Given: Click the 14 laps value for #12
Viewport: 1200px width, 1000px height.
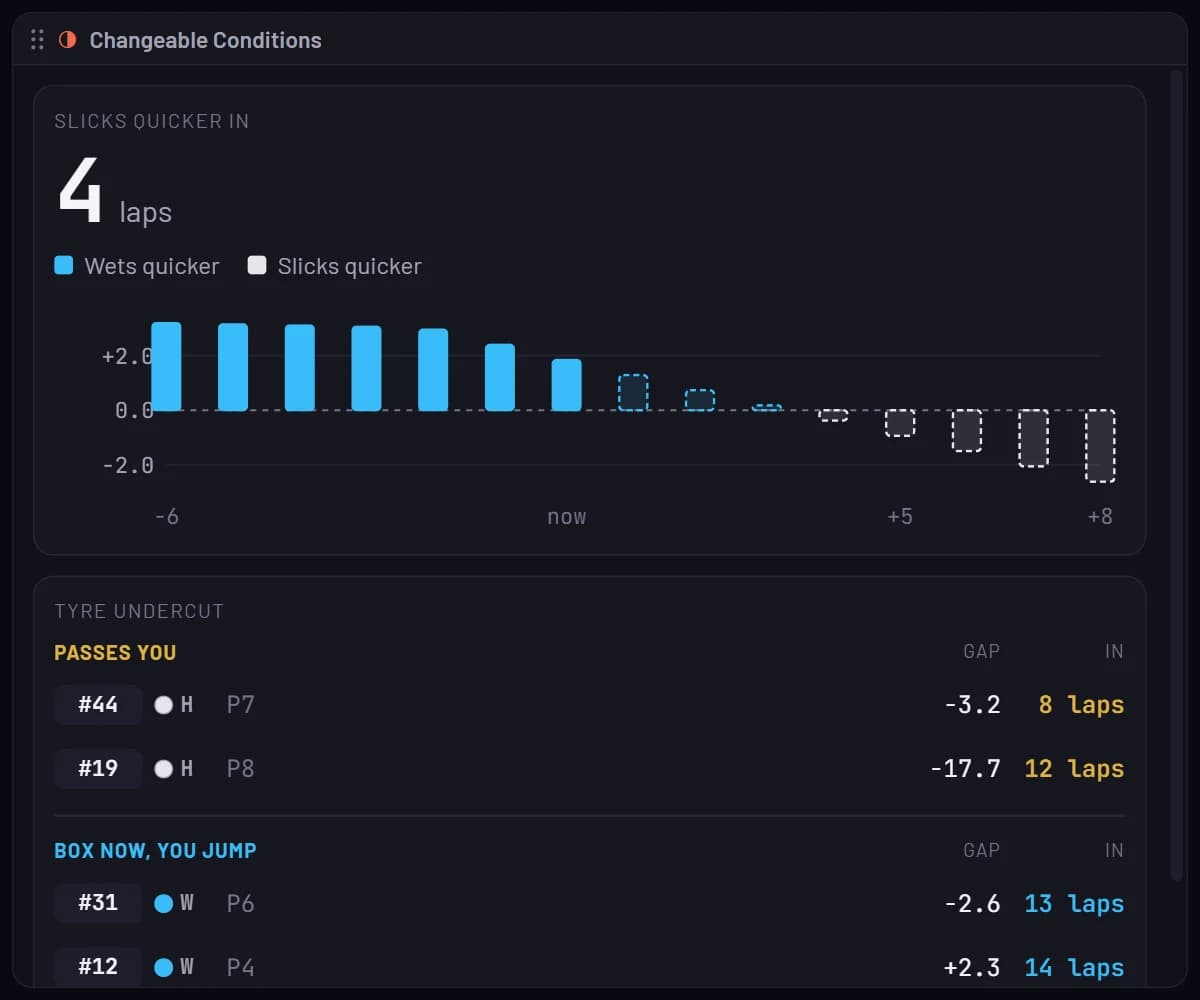Looking at the screenshot, I should click(1074, 968).
